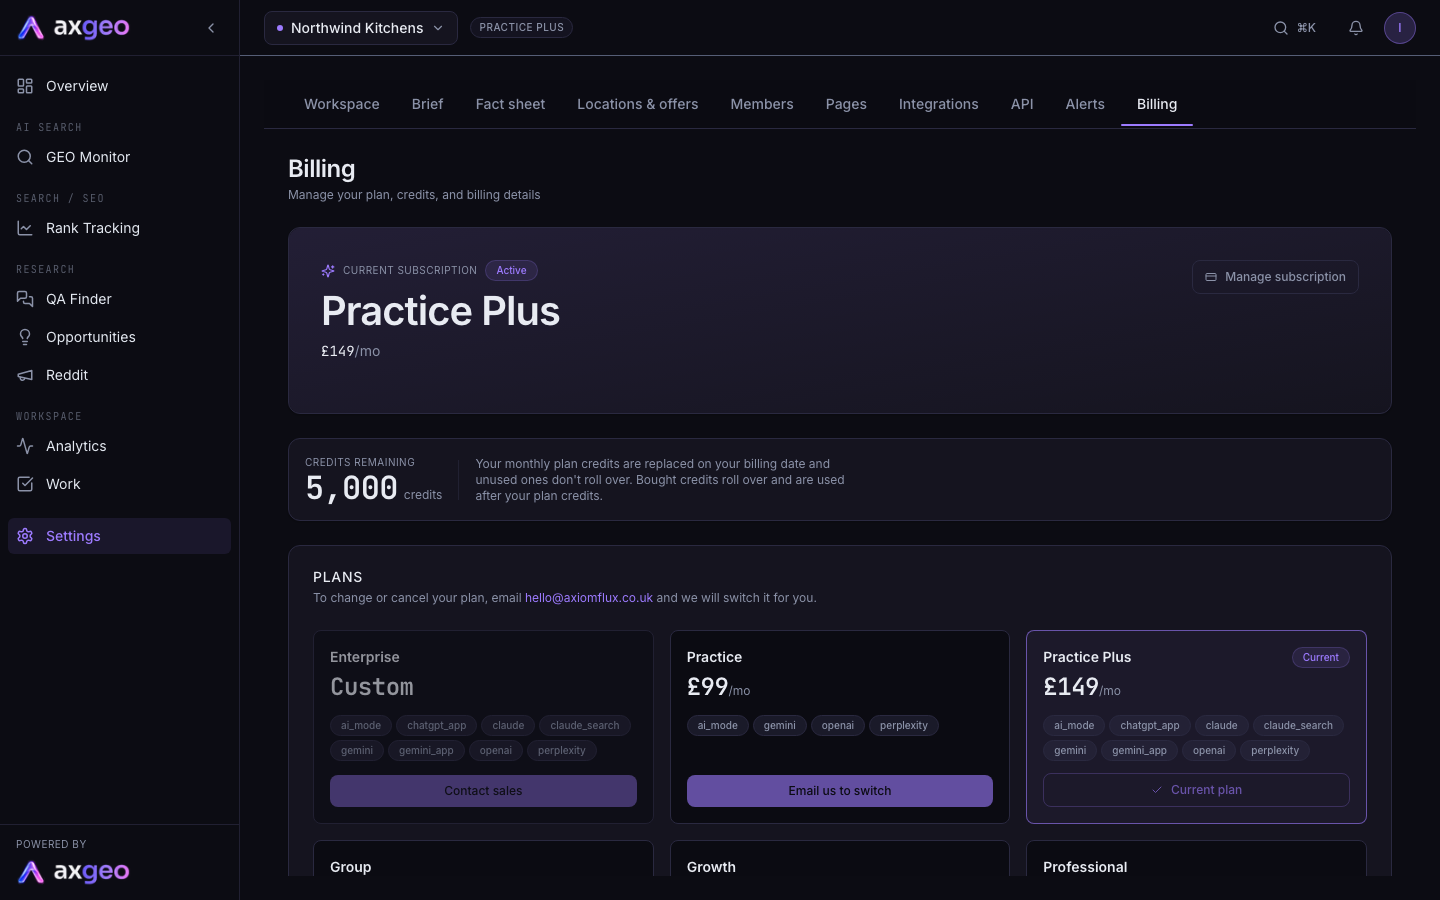
Task: Click the gemini_app tag on Enterprise plan
Action: point(426,751)
